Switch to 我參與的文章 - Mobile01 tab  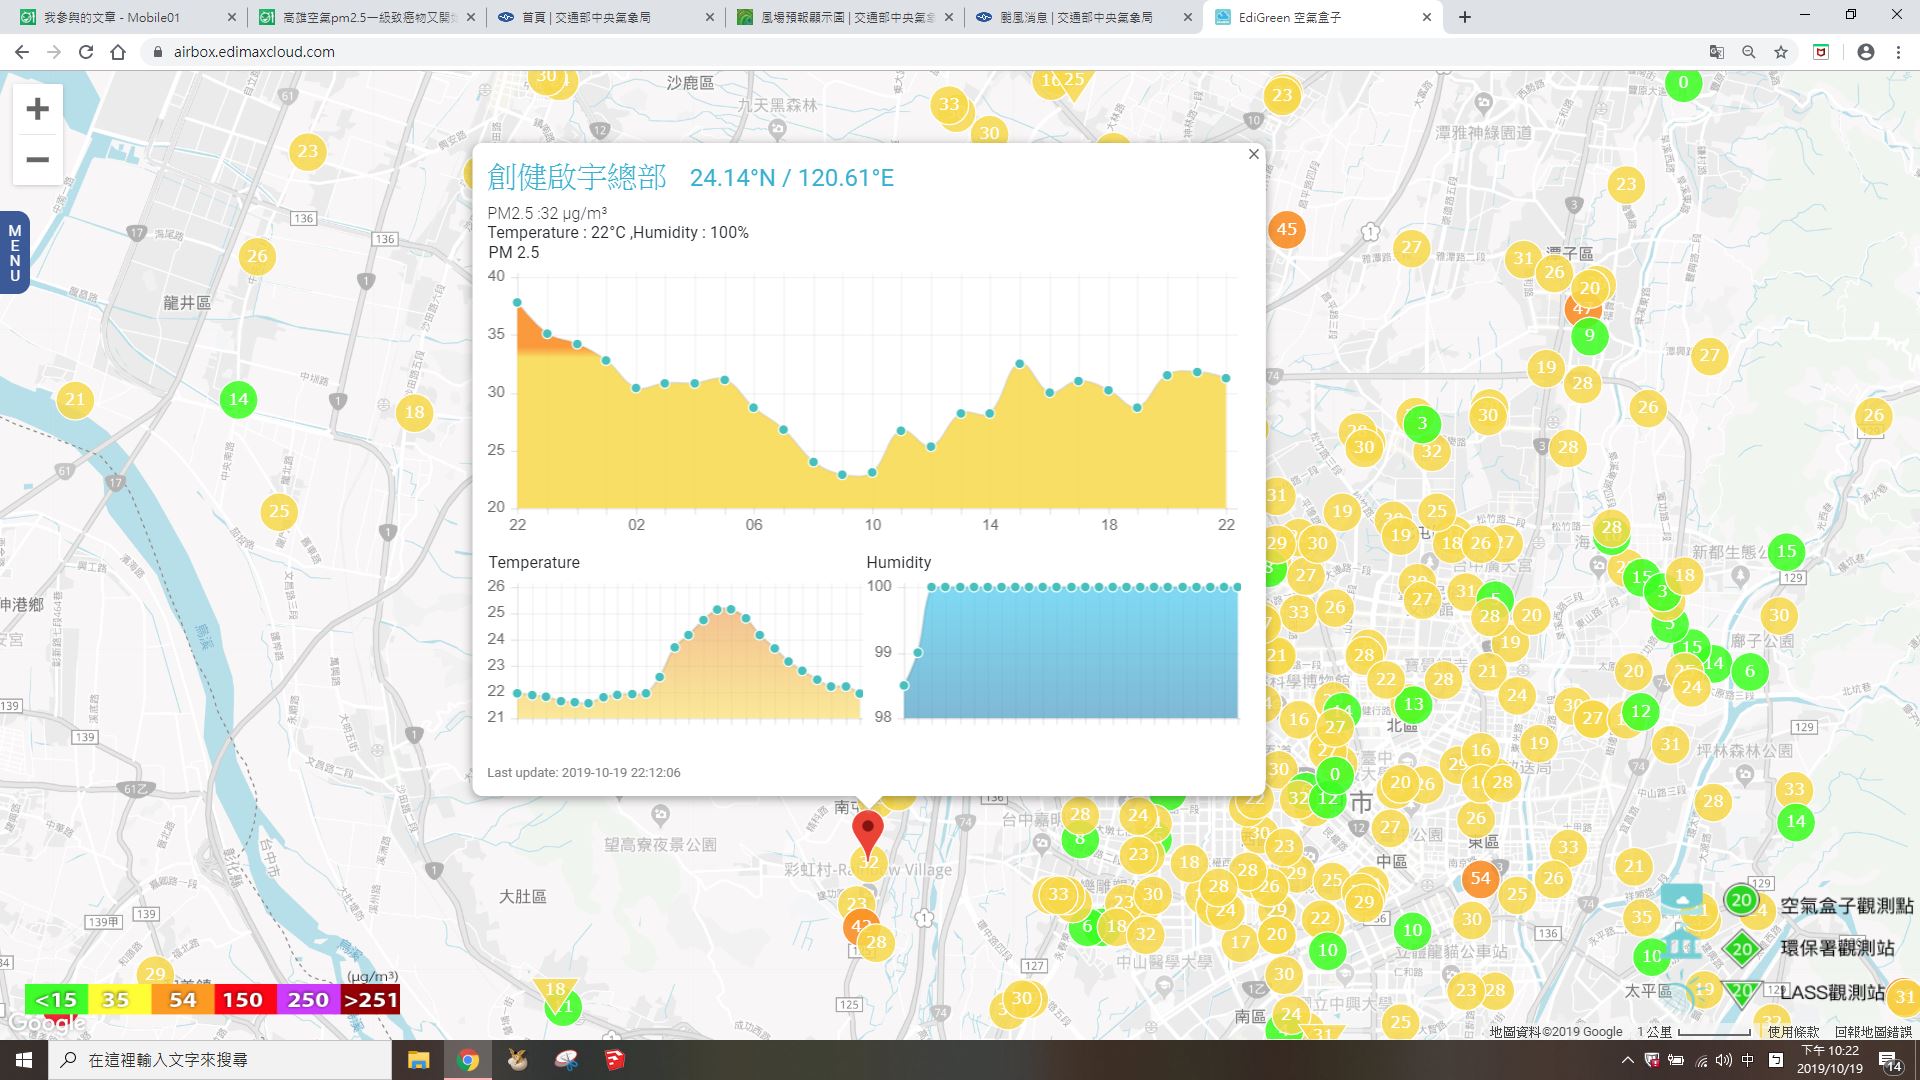(x=128, y=17)
